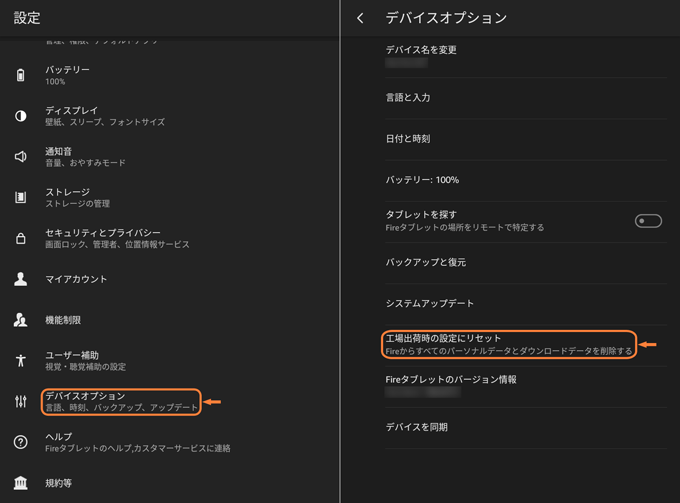Tap 音量、おやすみモード subtitle

coord(85,163)
